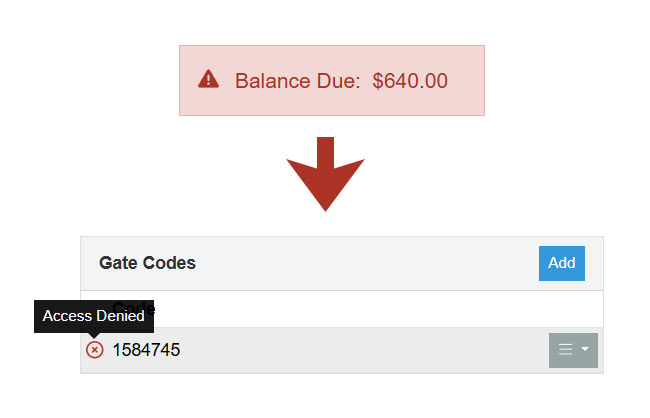The image size is (650, 418).
Task: Click the Code column header
Action: click(x=133, y=308)
